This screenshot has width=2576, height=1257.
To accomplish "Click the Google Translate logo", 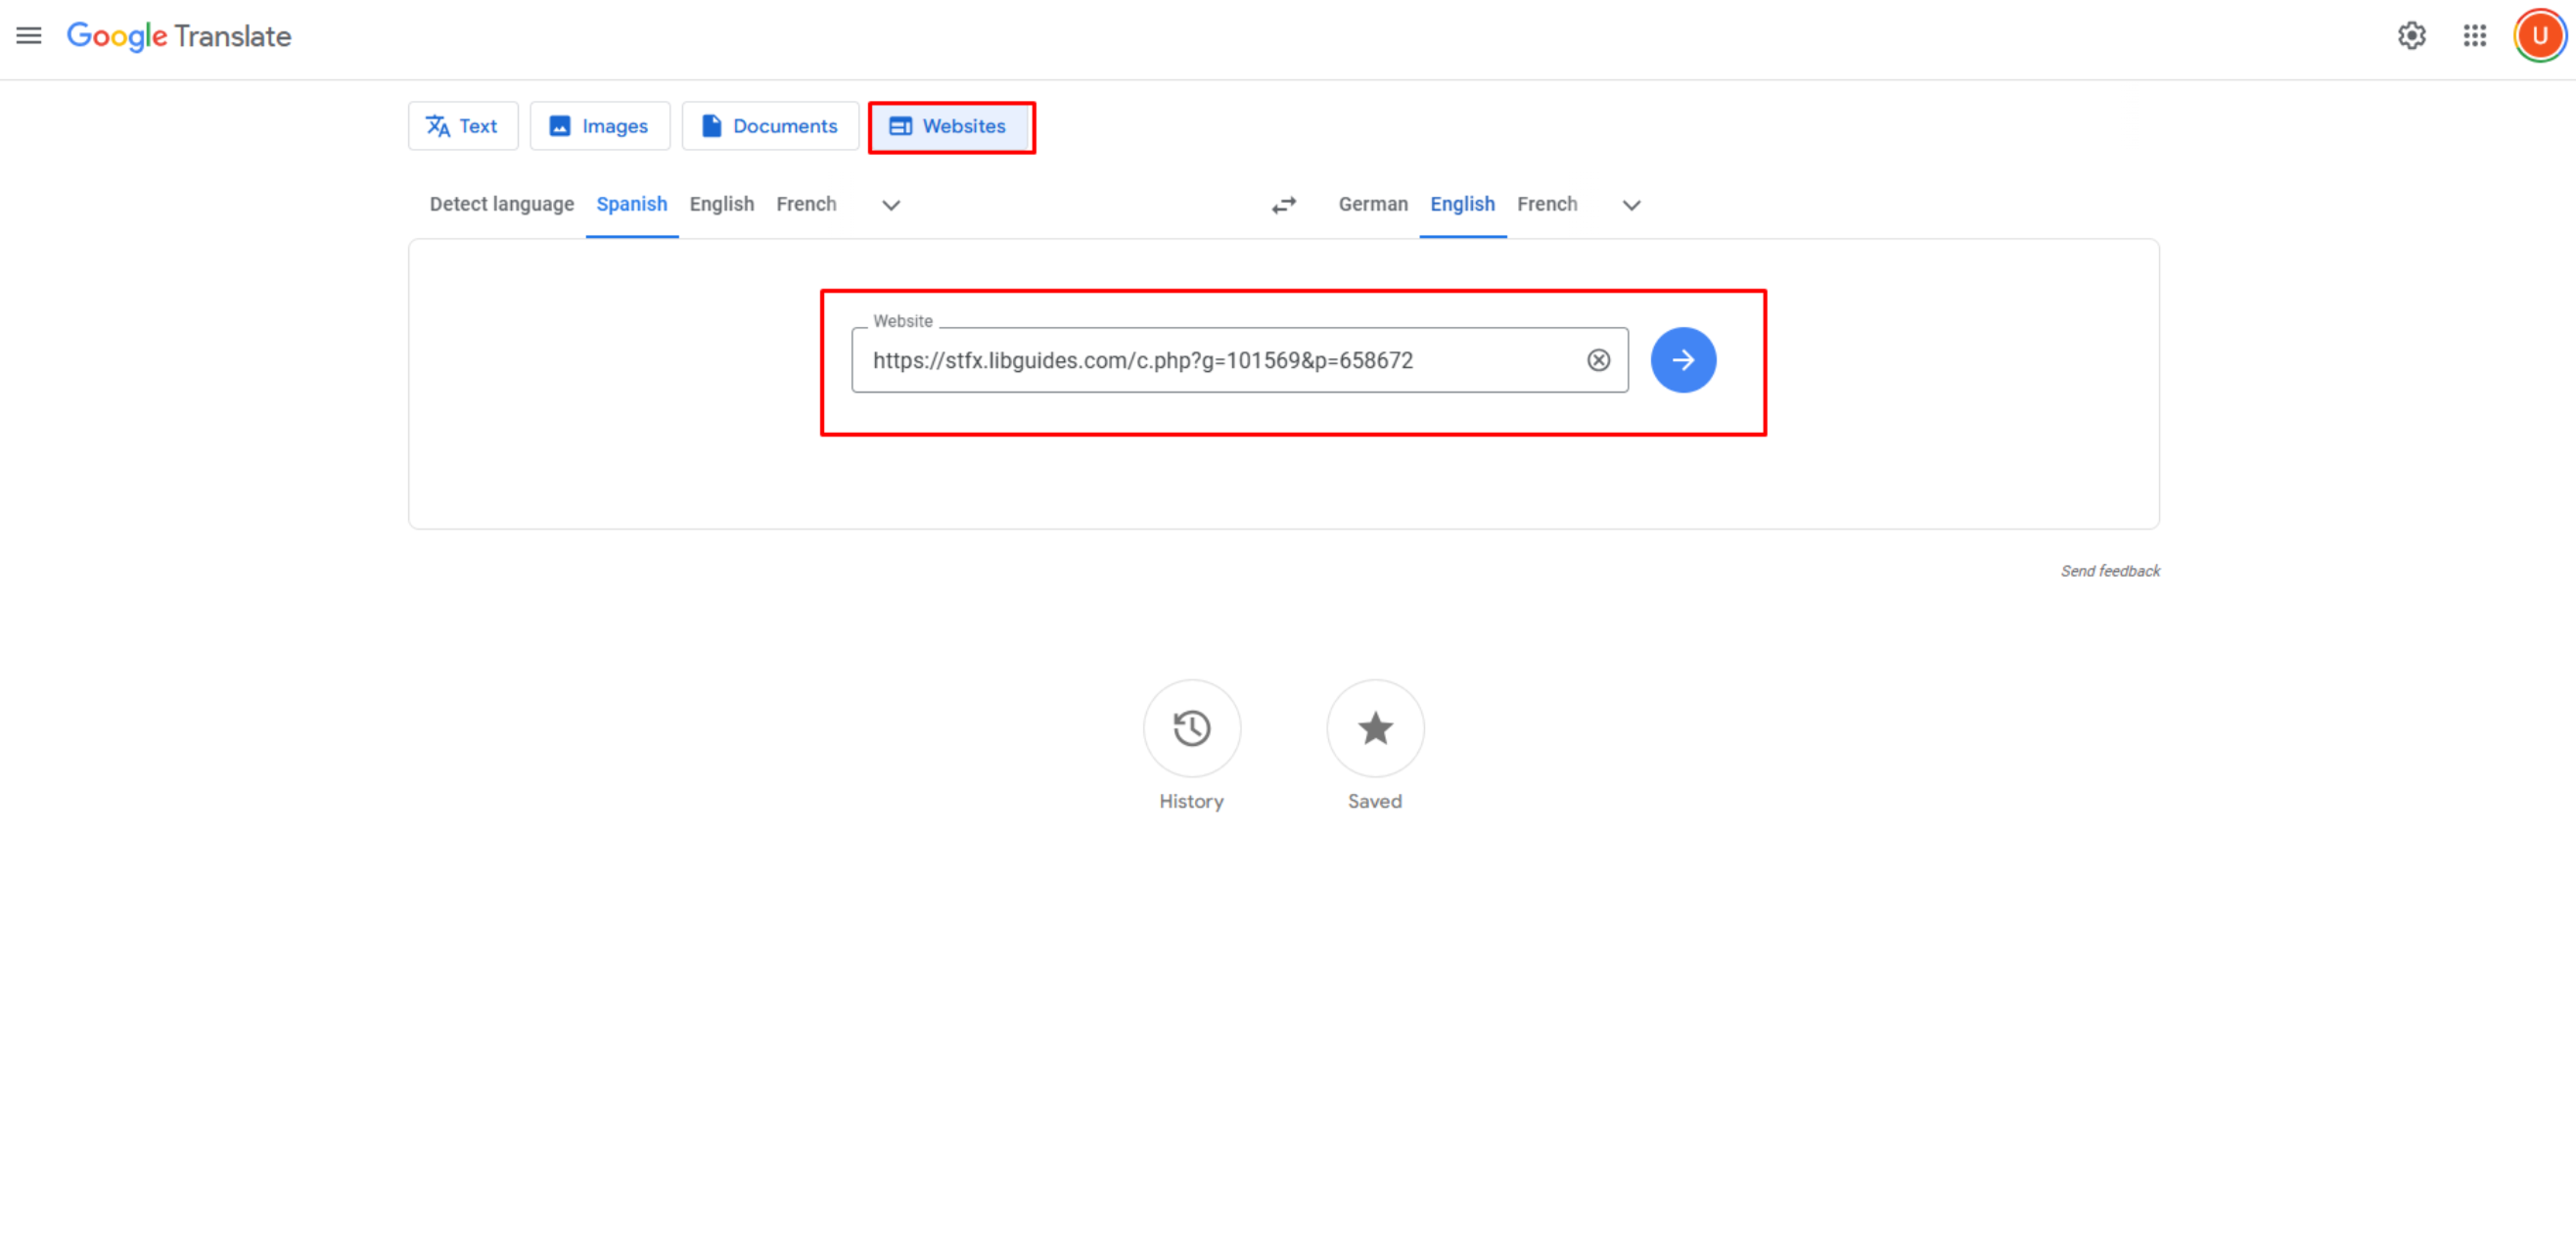I will (179, 37).
